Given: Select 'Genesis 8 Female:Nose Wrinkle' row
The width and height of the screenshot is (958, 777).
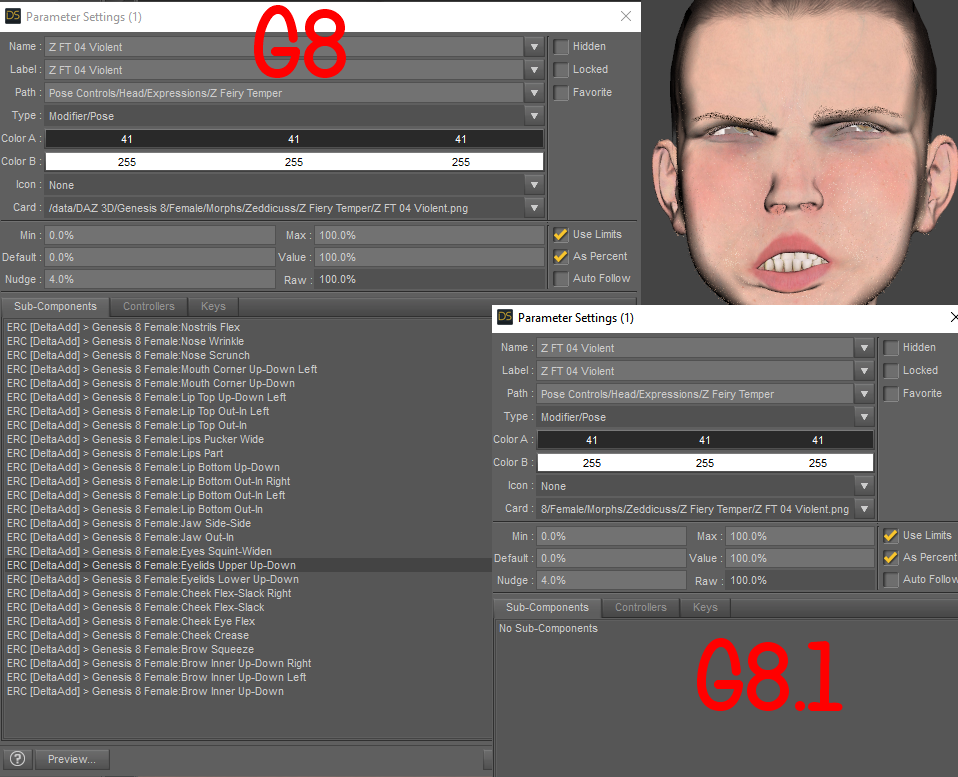Looking at the screenshot, I should pos(247,341).
